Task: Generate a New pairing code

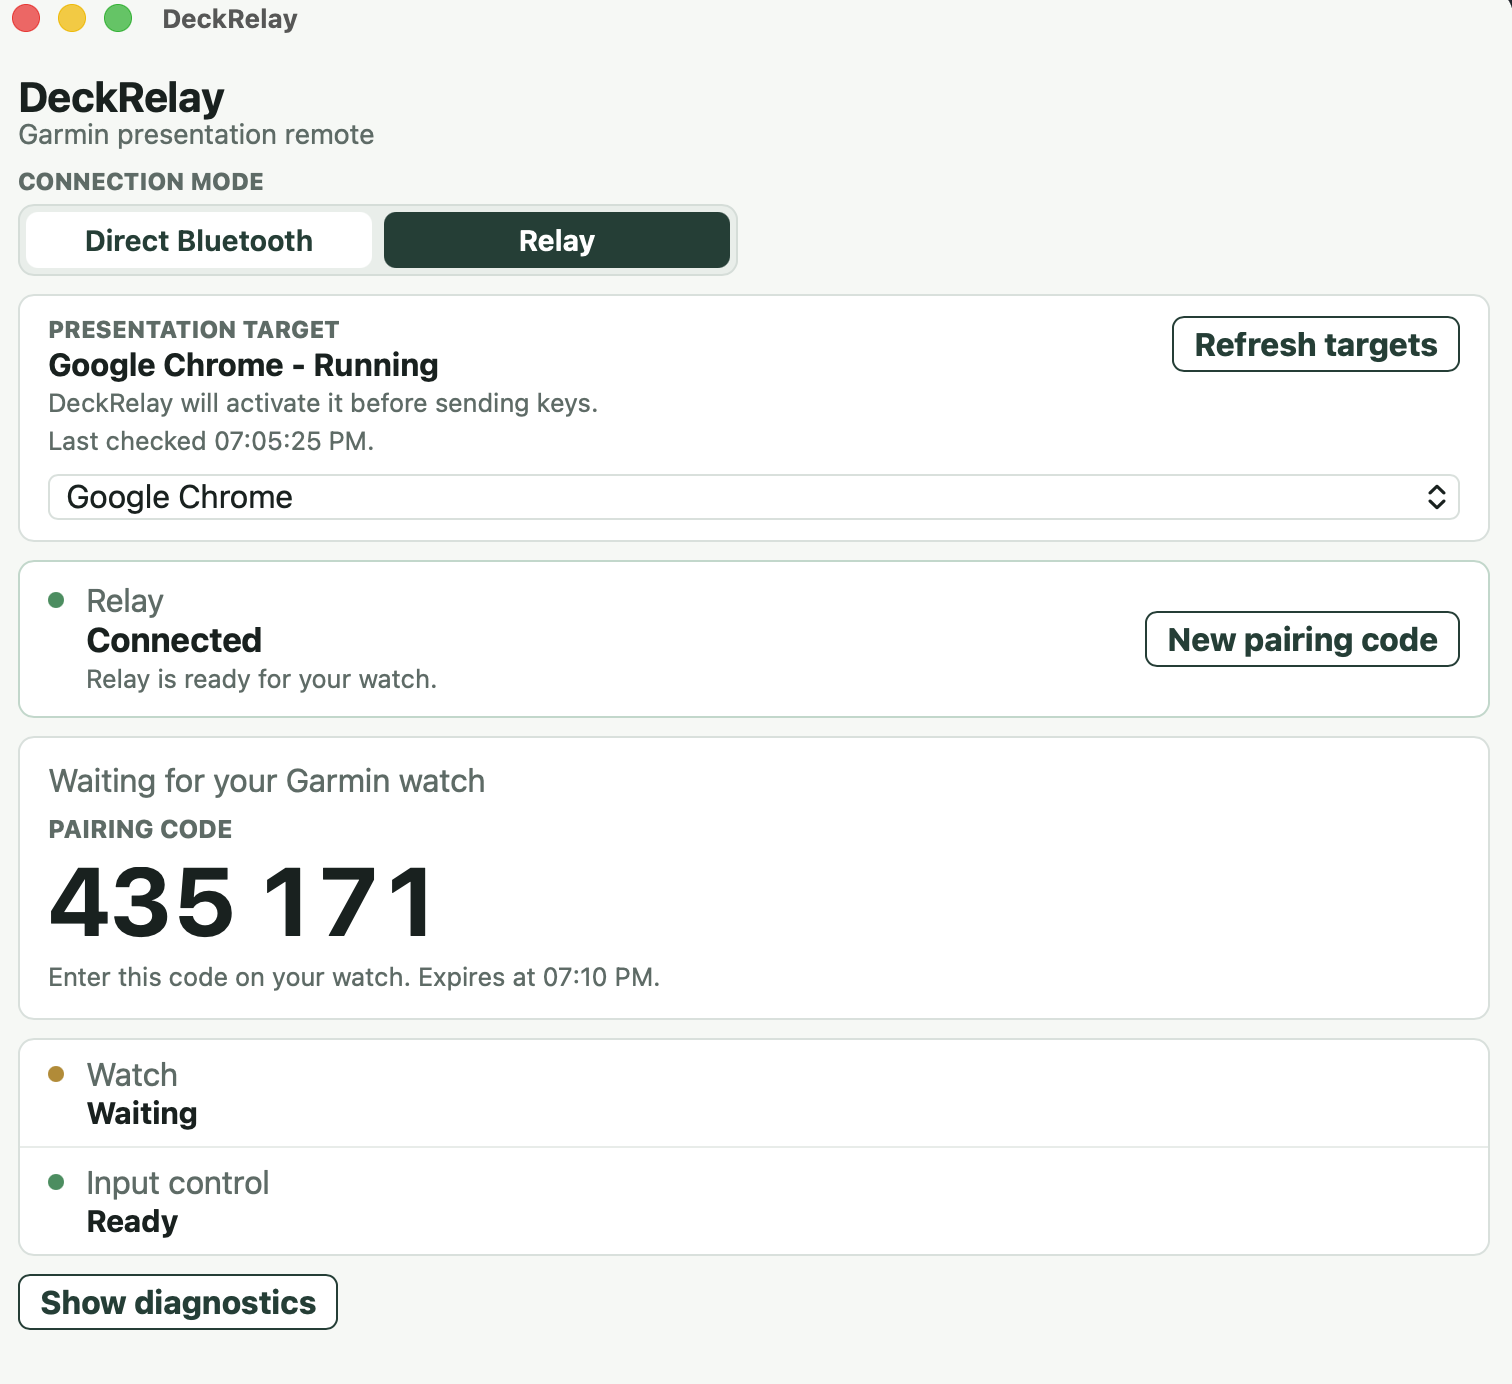Action: (1302, 639)
